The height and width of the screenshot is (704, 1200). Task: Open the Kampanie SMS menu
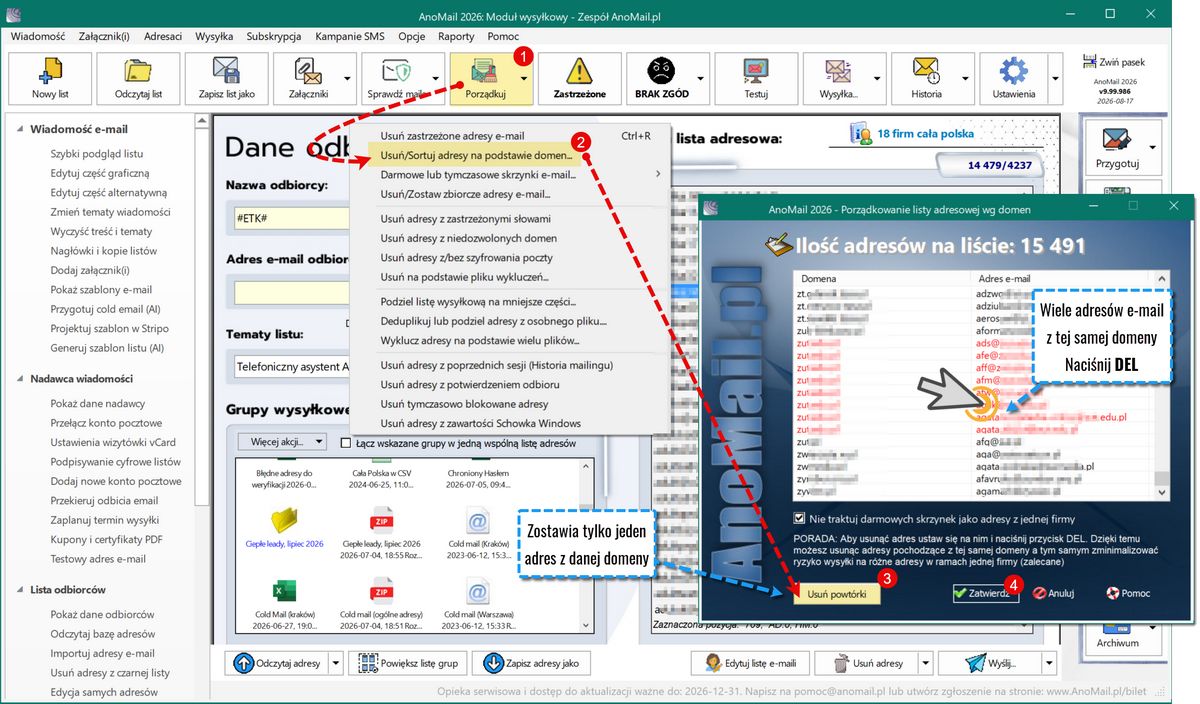(349, 36)
